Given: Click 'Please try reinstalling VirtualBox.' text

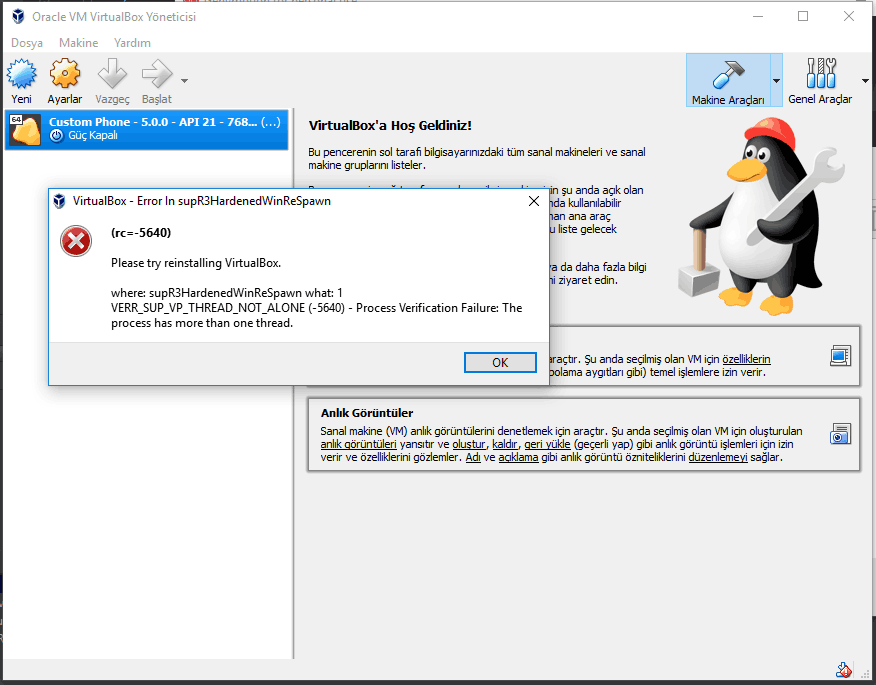Looking at the screenshot, I should pyautogui.click(x=196, y=263).
